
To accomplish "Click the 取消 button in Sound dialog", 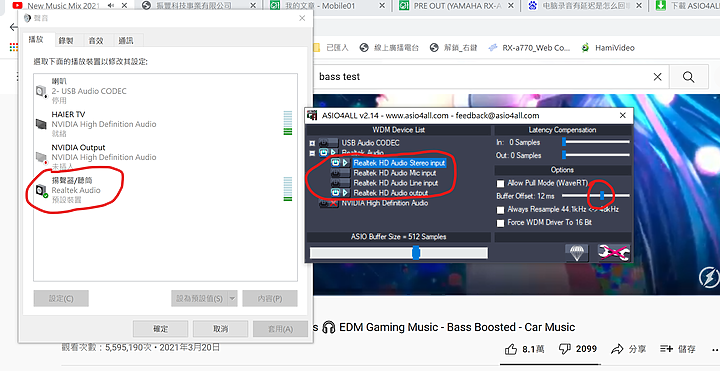I will 220,329.
